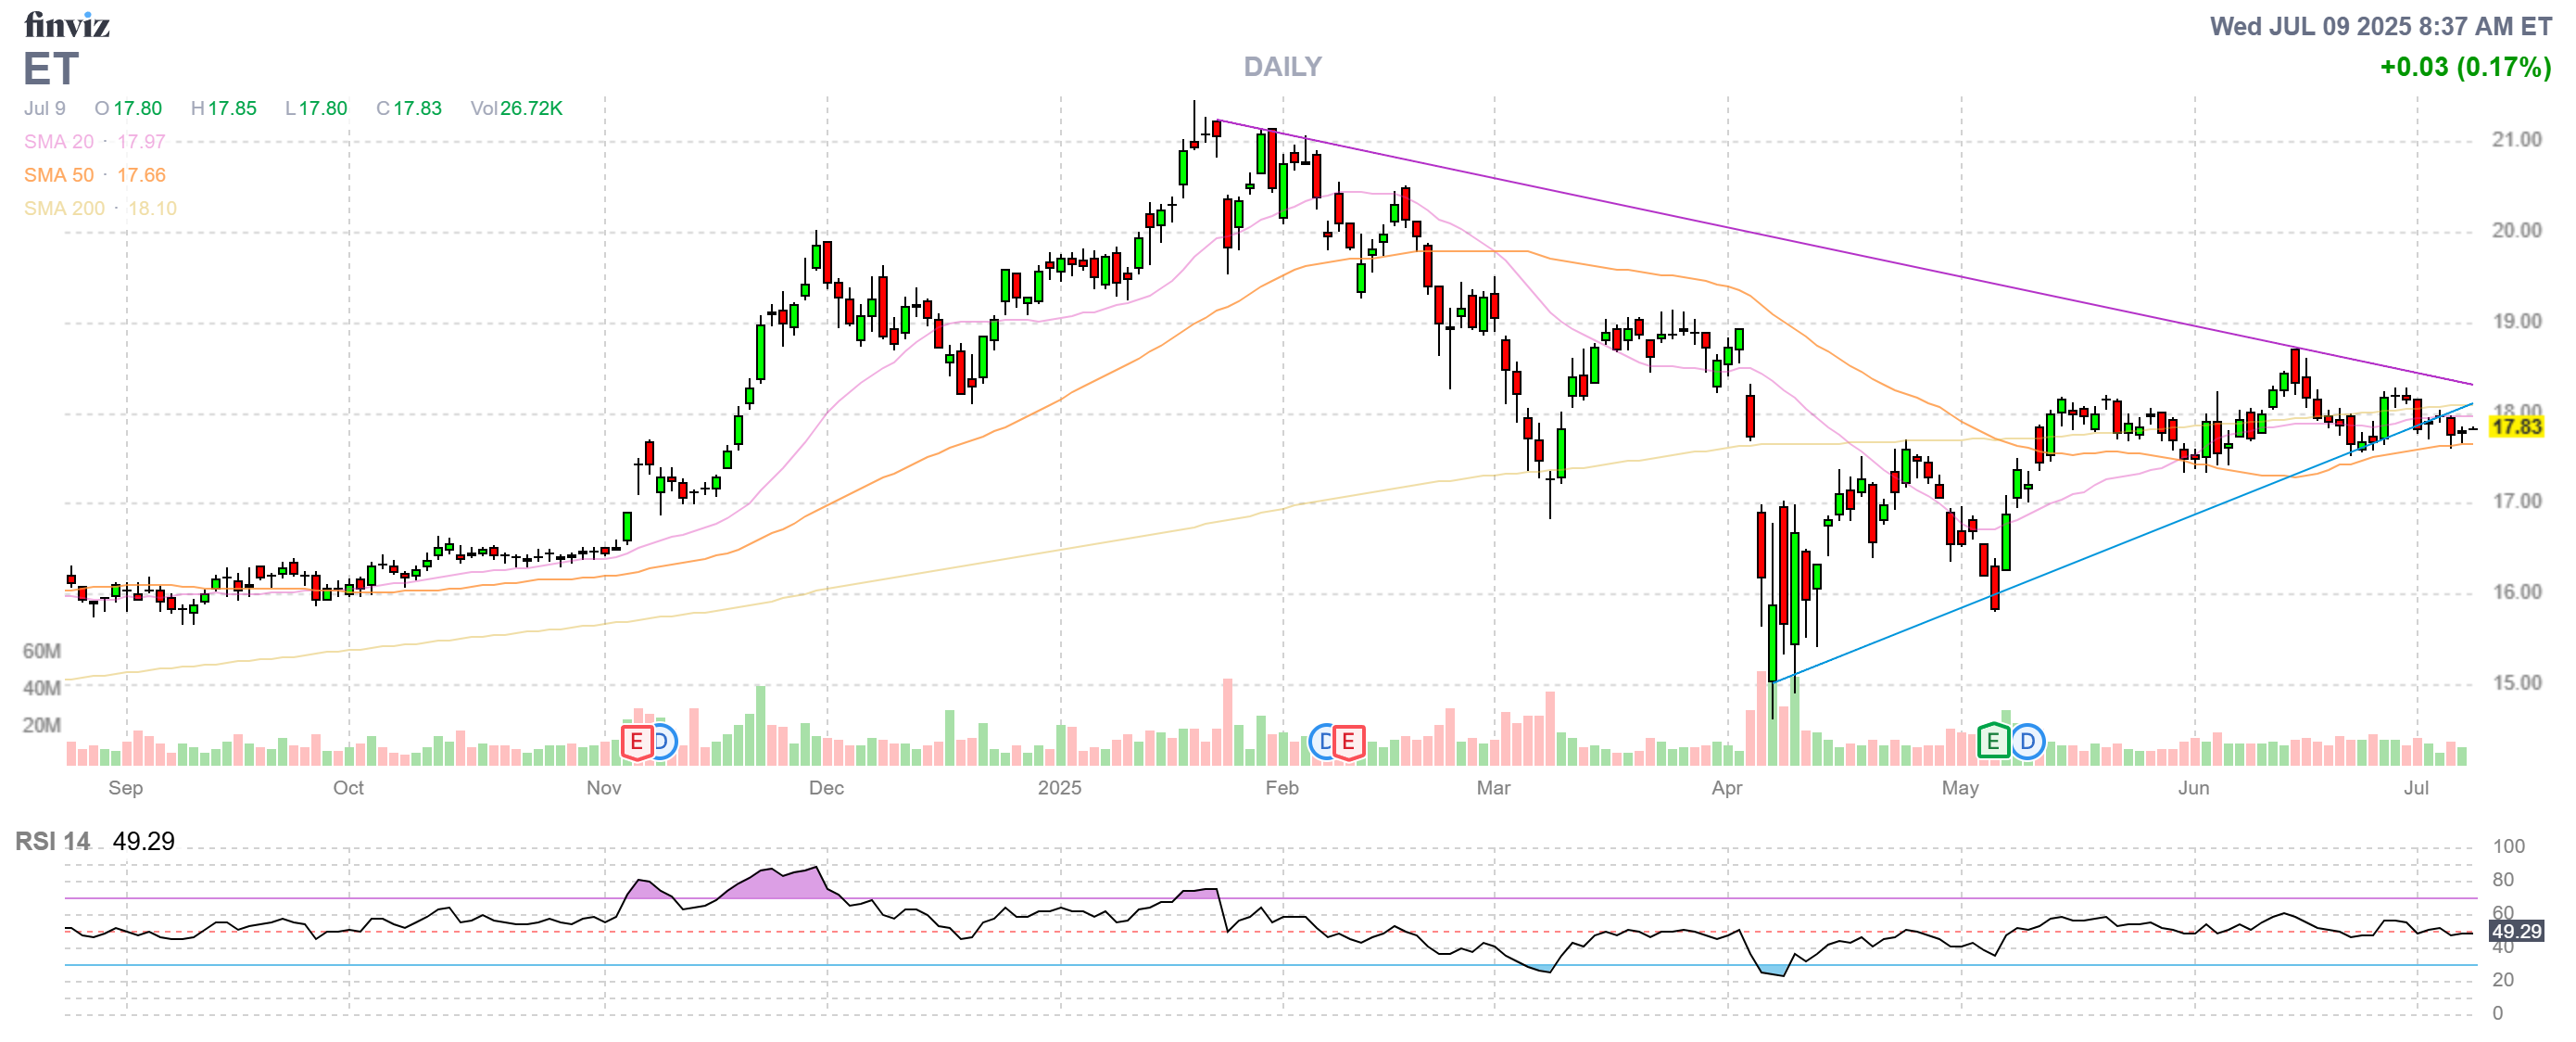The image size is (2576, 1042).
Task: Open the RSI 14 indicator settings
Action: click(x=53, y=841)
